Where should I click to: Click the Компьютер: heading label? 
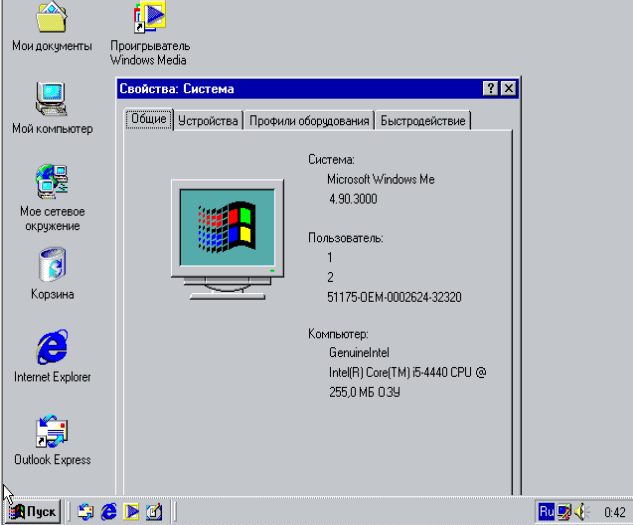[x=338, y=334]
